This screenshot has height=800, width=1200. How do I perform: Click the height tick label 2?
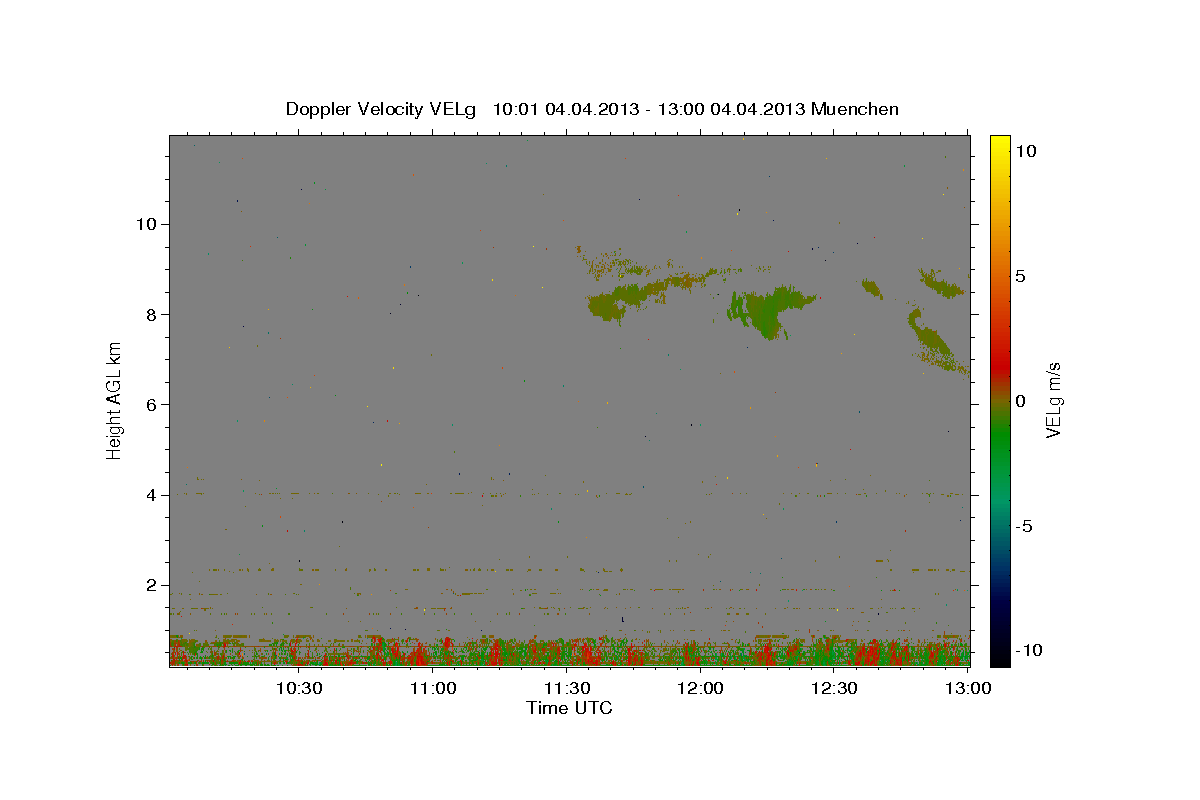153,585
